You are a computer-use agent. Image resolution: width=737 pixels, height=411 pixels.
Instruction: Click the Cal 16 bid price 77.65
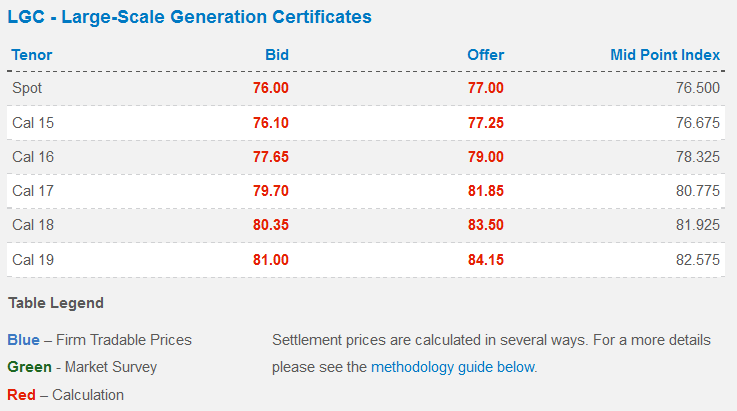click(271, 157)
